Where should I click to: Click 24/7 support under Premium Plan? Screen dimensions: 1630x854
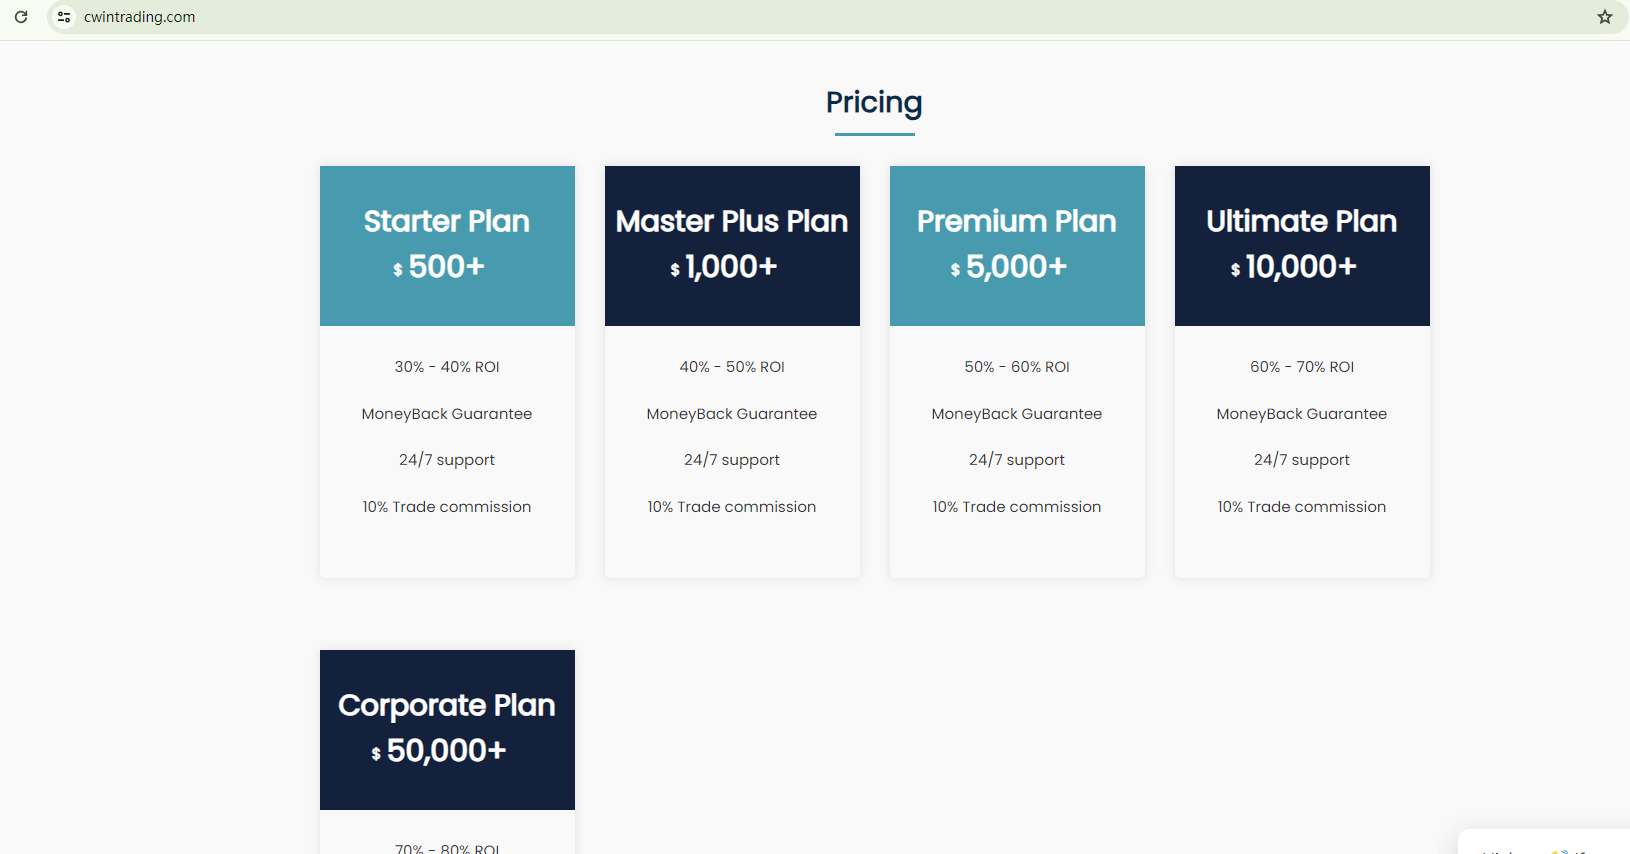click(x=1017, y=460)
